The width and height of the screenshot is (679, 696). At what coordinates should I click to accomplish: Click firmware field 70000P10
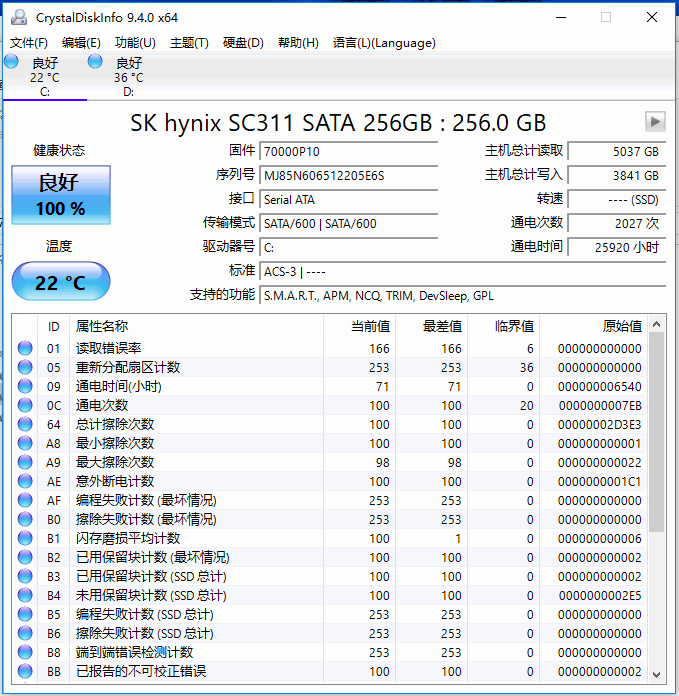(349, 151)
